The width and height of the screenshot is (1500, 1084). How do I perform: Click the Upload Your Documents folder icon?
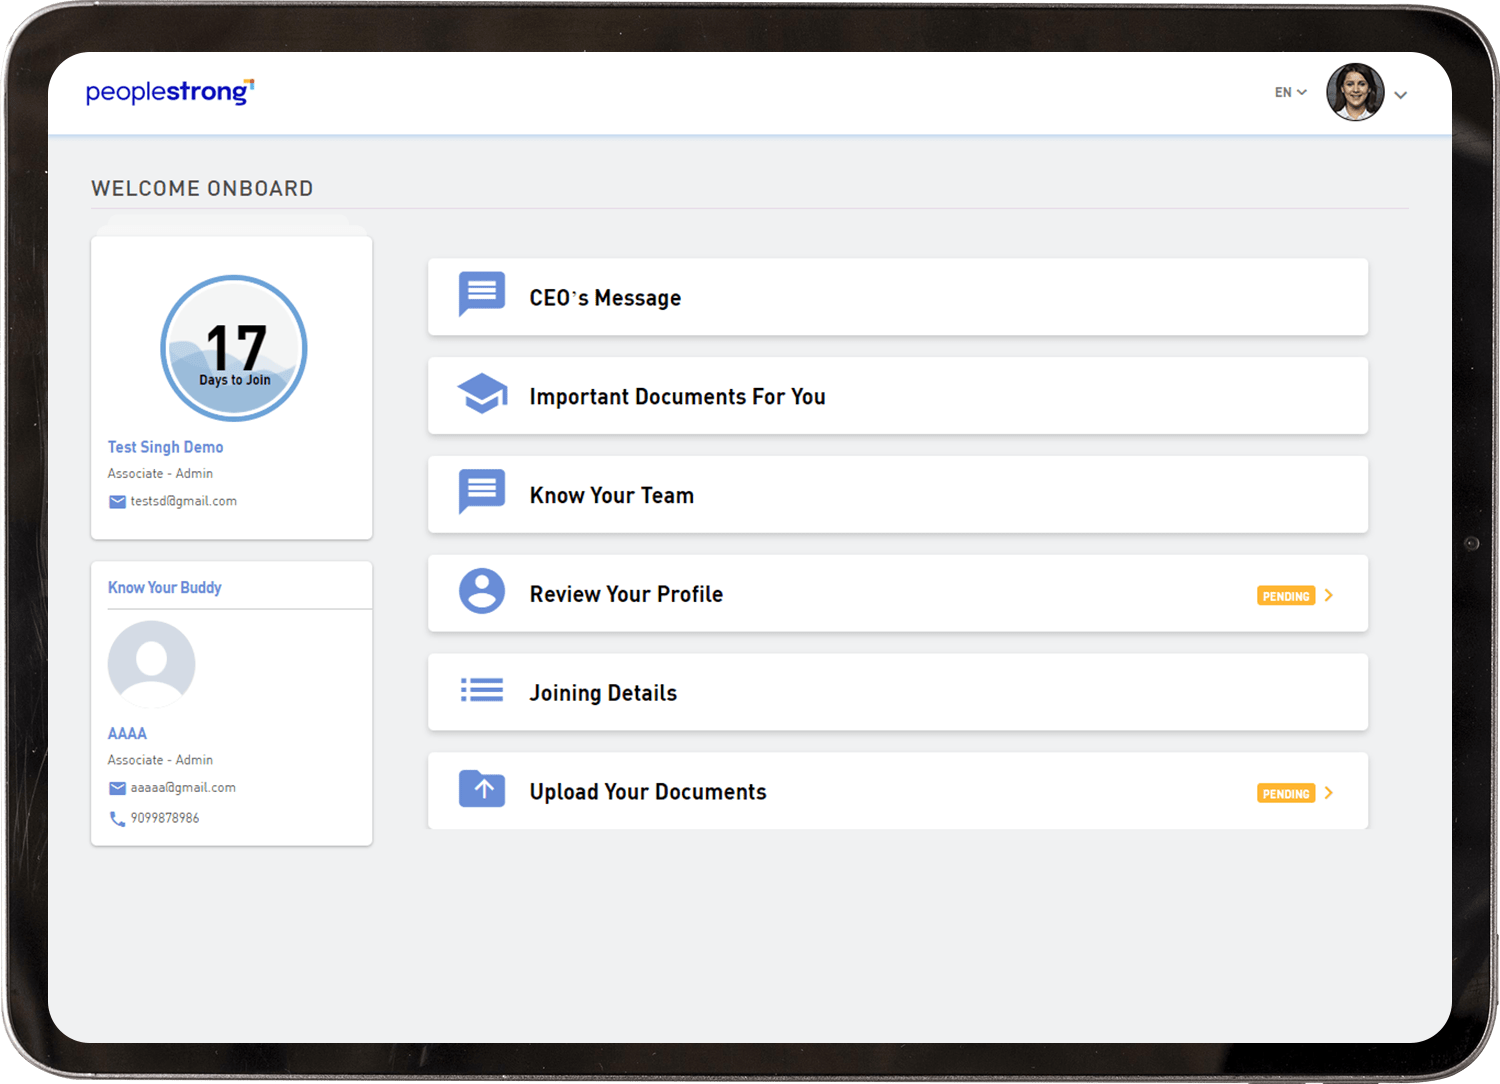click(x=481, y=789)
